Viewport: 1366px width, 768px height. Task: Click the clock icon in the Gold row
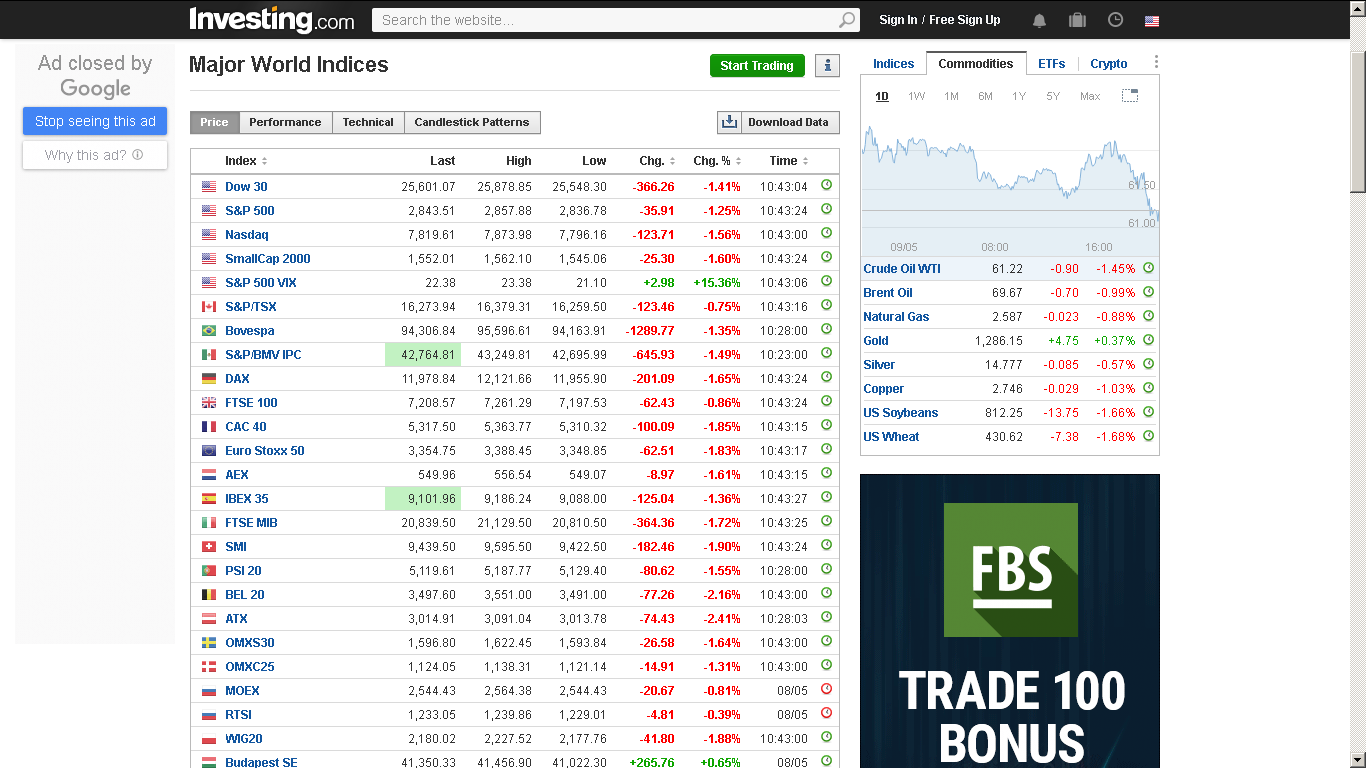1148,340
